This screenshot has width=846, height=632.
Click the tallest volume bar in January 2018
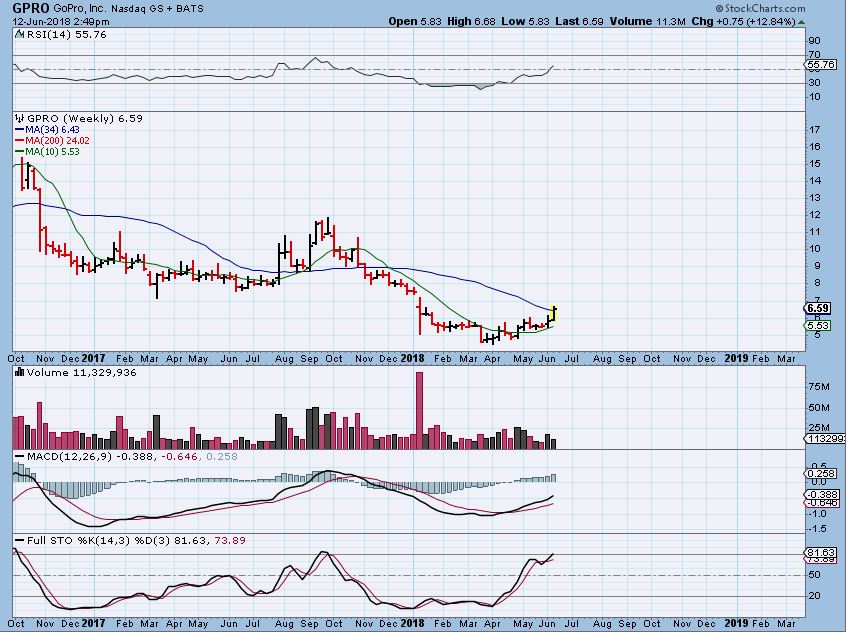(x=419, y=410)
